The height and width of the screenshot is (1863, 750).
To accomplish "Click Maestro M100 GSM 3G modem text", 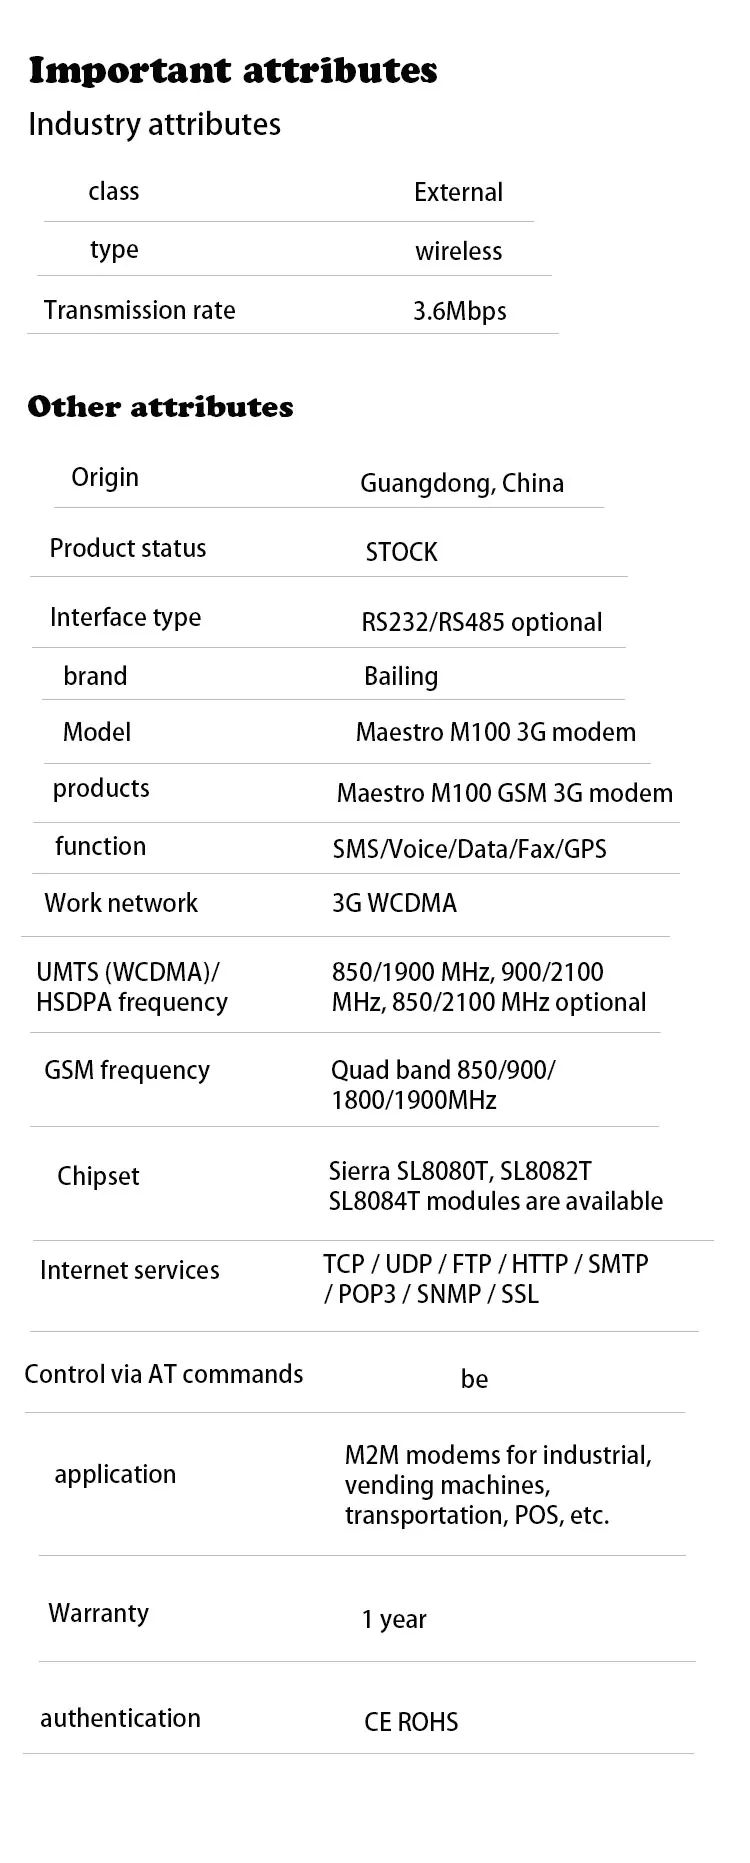I will pos(504,794).
